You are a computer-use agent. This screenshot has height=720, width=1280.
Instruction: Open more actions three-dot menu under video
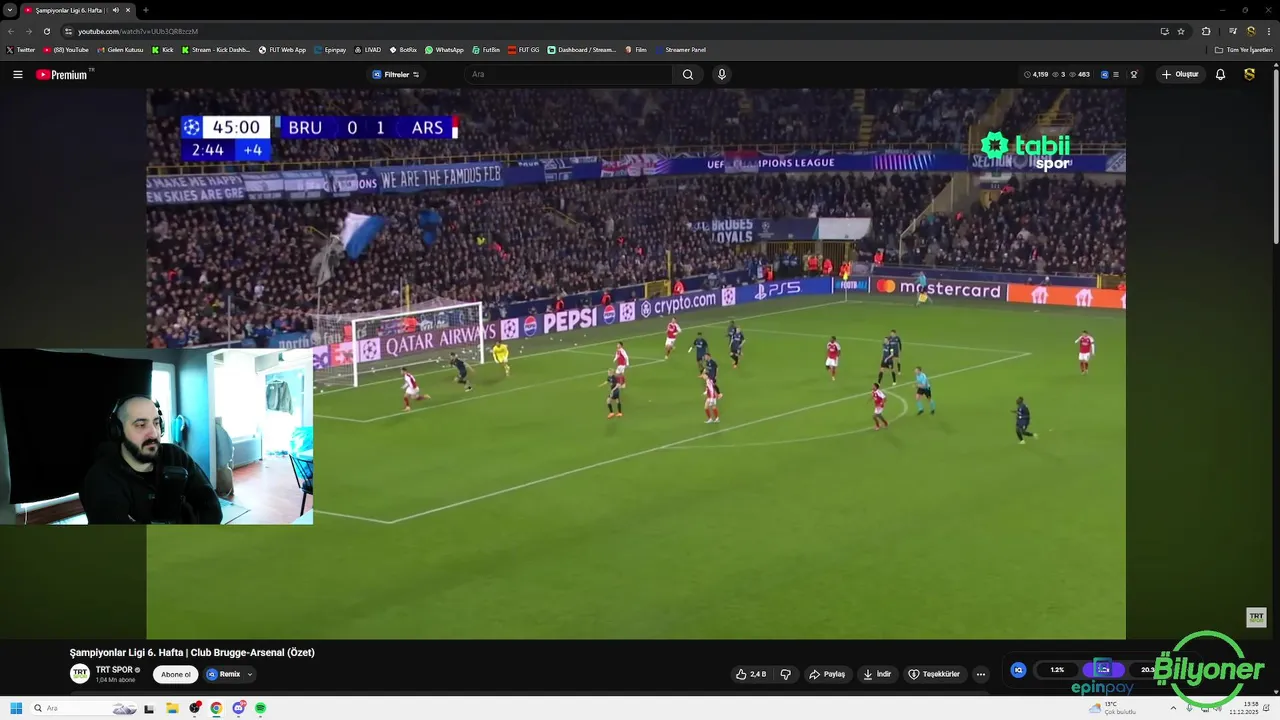click(981, 674)
